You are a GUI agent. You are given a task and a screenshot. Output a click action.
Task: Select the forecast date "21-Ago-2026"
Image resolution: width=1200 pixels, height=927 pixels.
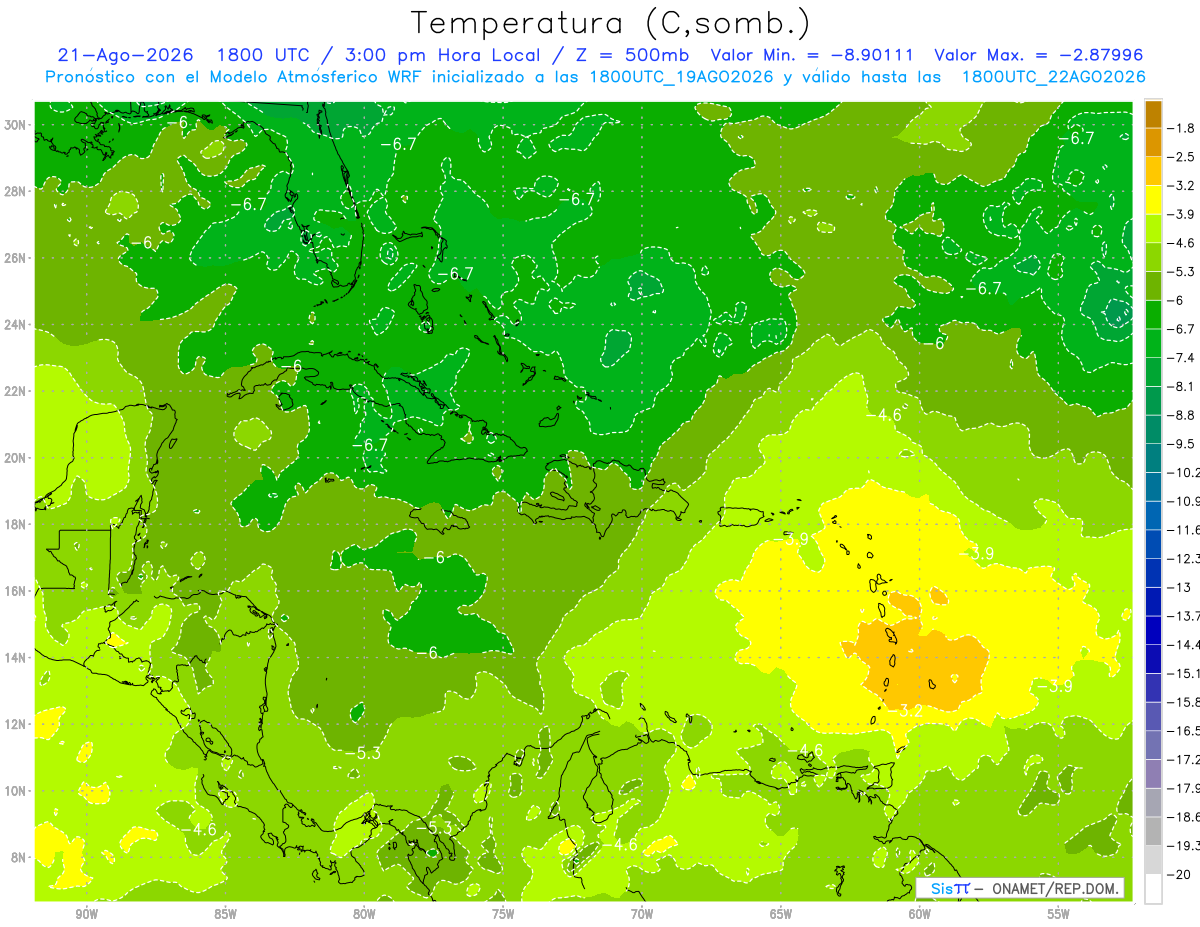(124, 55)
